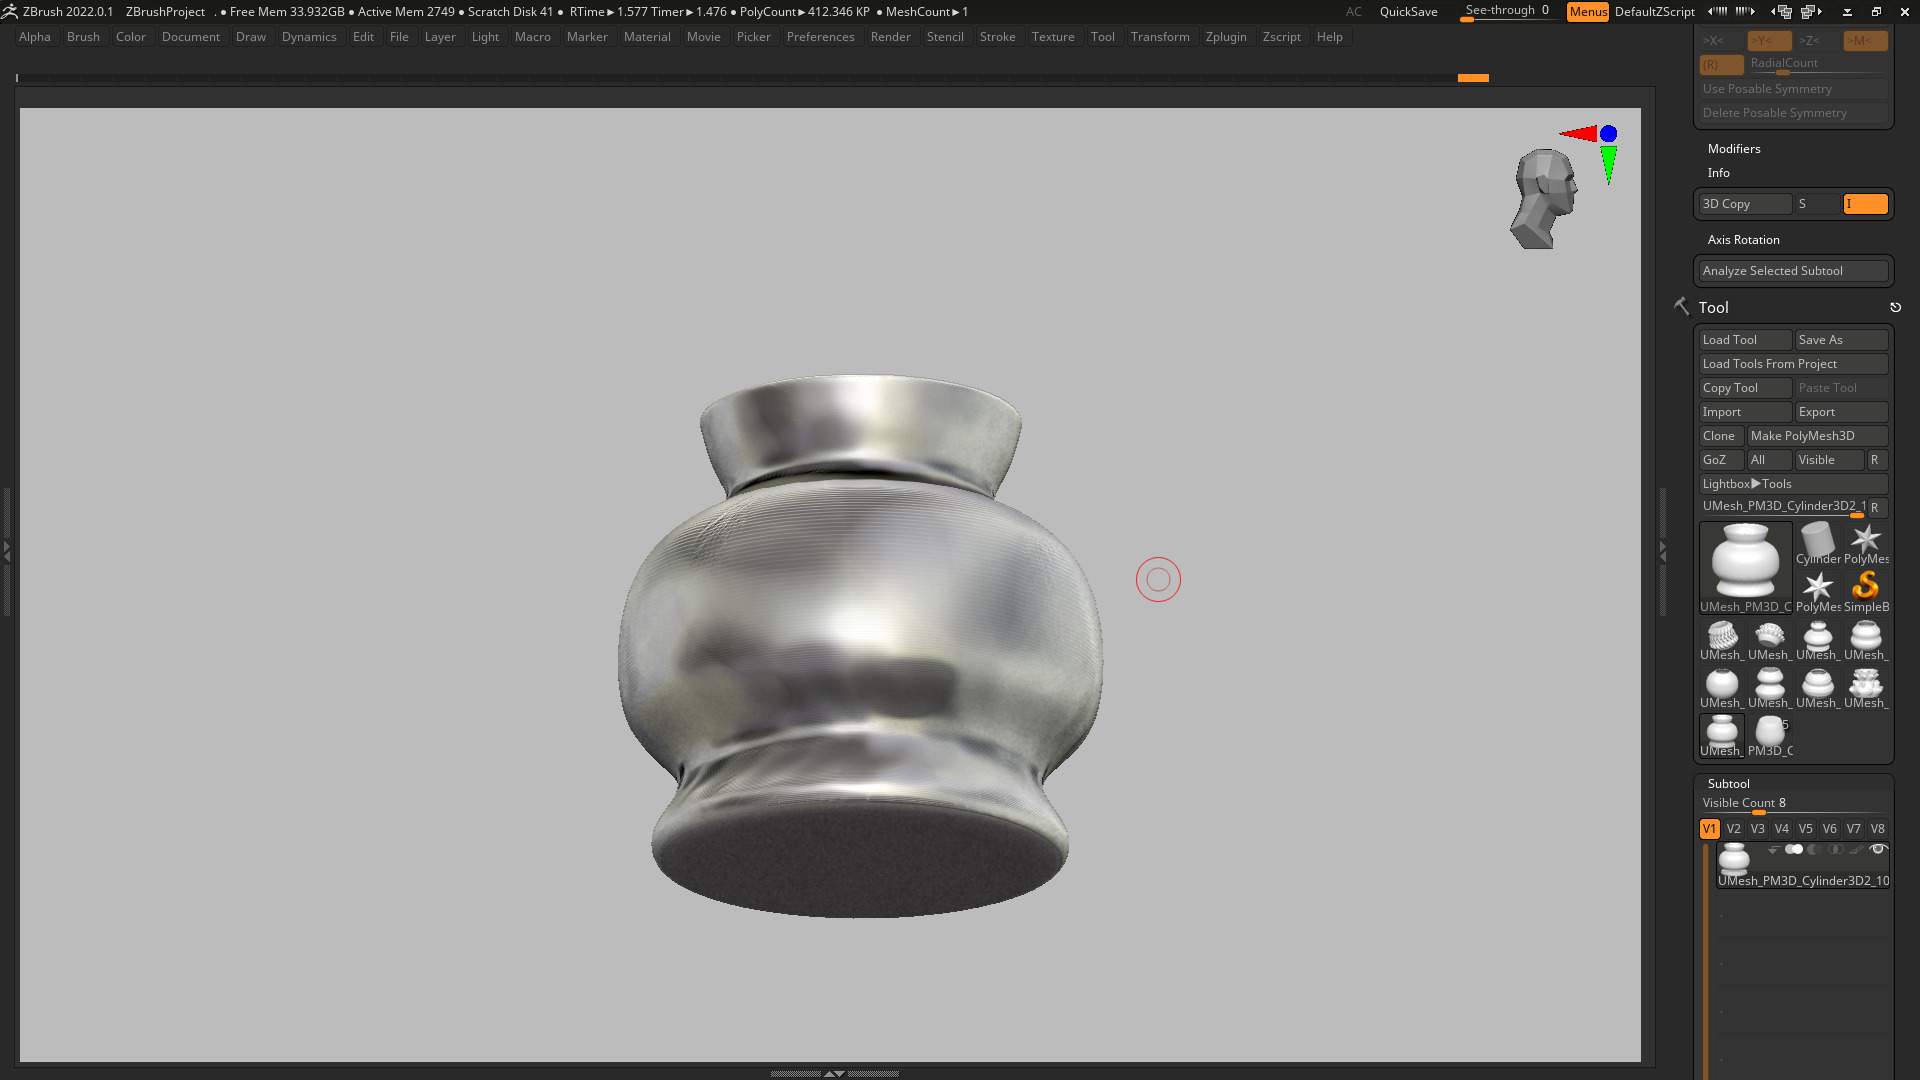The image size is (1920, 1080).
Task: Select the spiky UMesh tool in last column
Action: click(x=1866, y=688)
